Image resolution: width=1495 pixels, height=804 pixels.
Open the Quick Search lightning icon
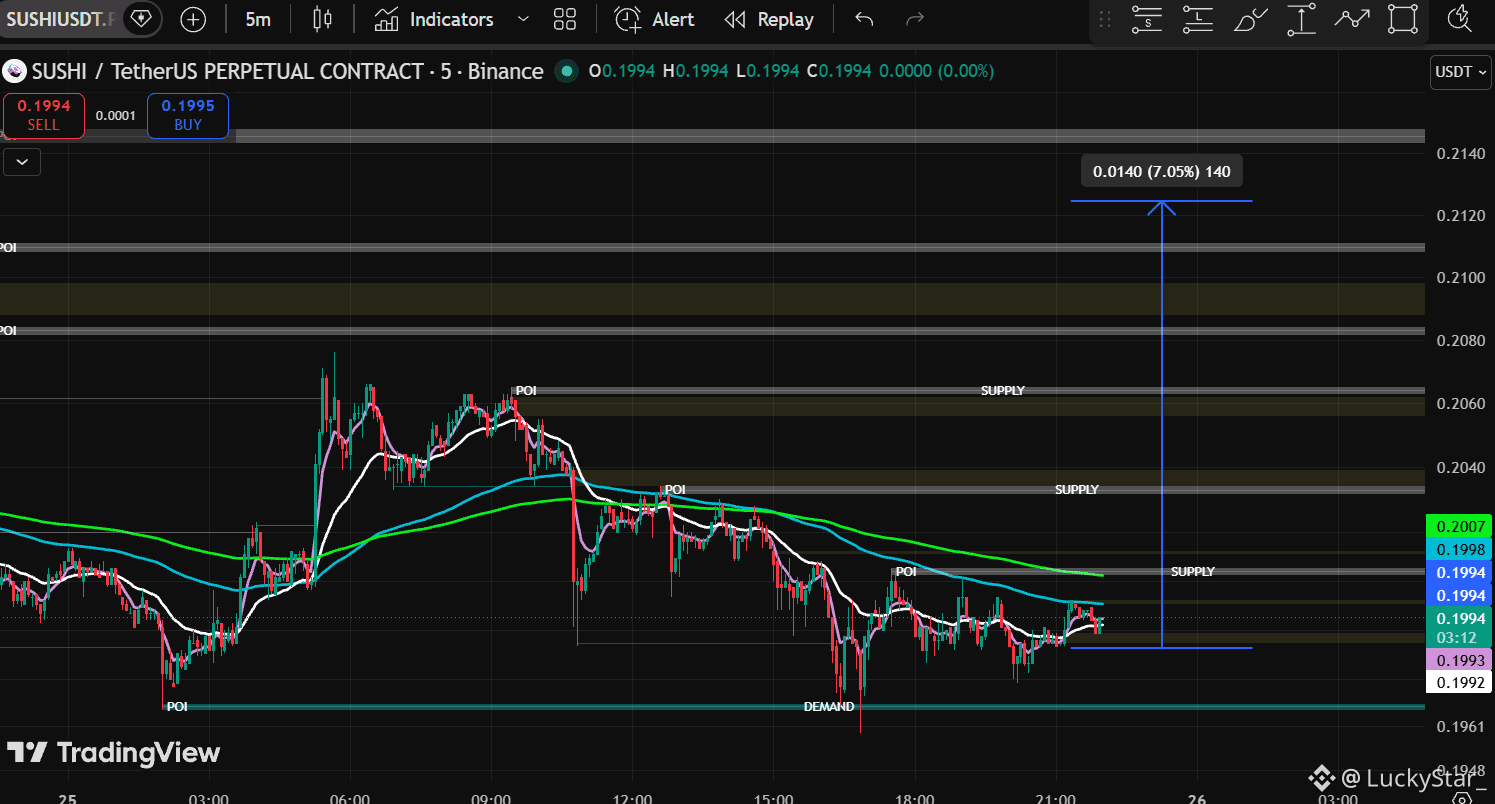[x=1459, y=18]
